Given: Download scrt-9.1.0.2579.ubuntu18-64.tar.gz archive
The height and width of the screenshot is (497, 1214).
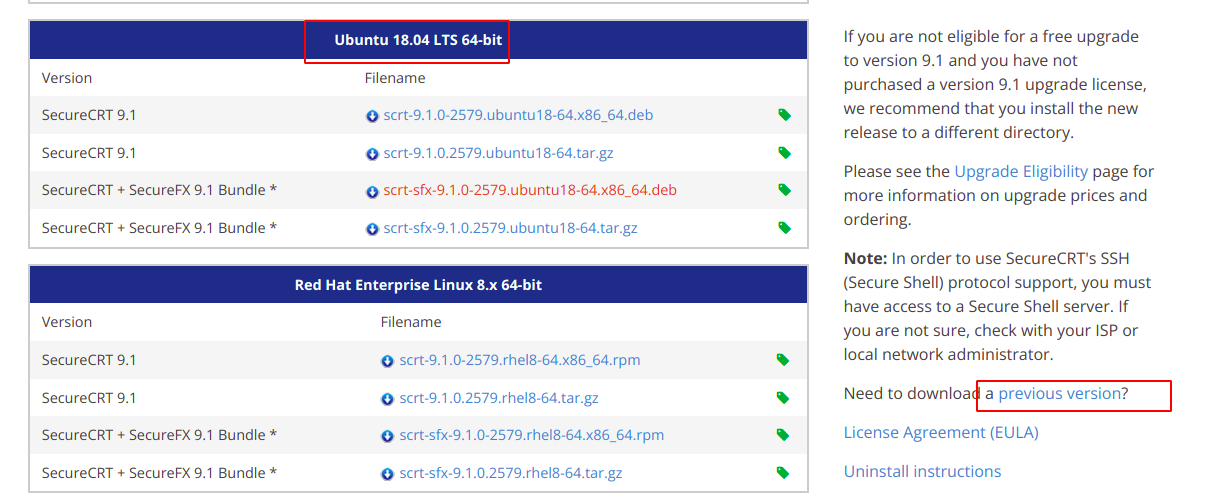Looking at the screenshot, I should click(x=498, y=153).
